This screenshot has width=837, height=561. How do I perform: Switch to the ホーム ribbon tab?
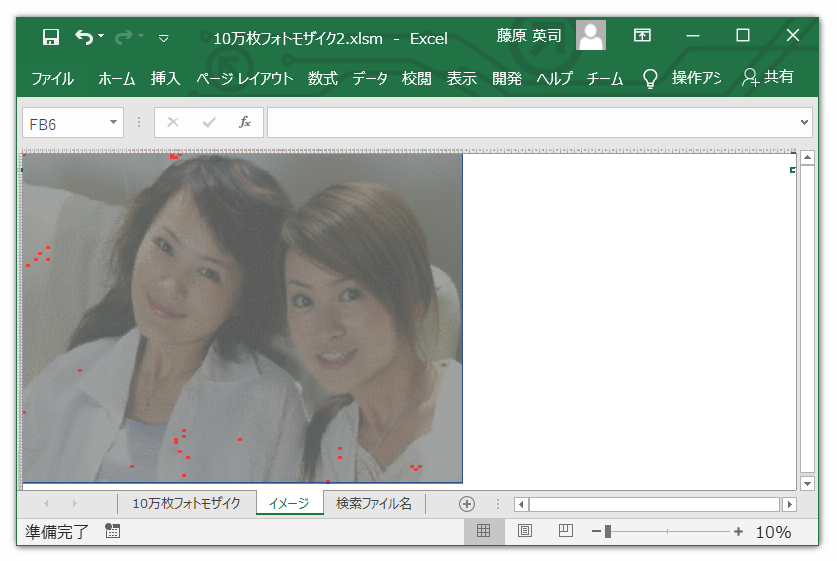pos(116,78)
